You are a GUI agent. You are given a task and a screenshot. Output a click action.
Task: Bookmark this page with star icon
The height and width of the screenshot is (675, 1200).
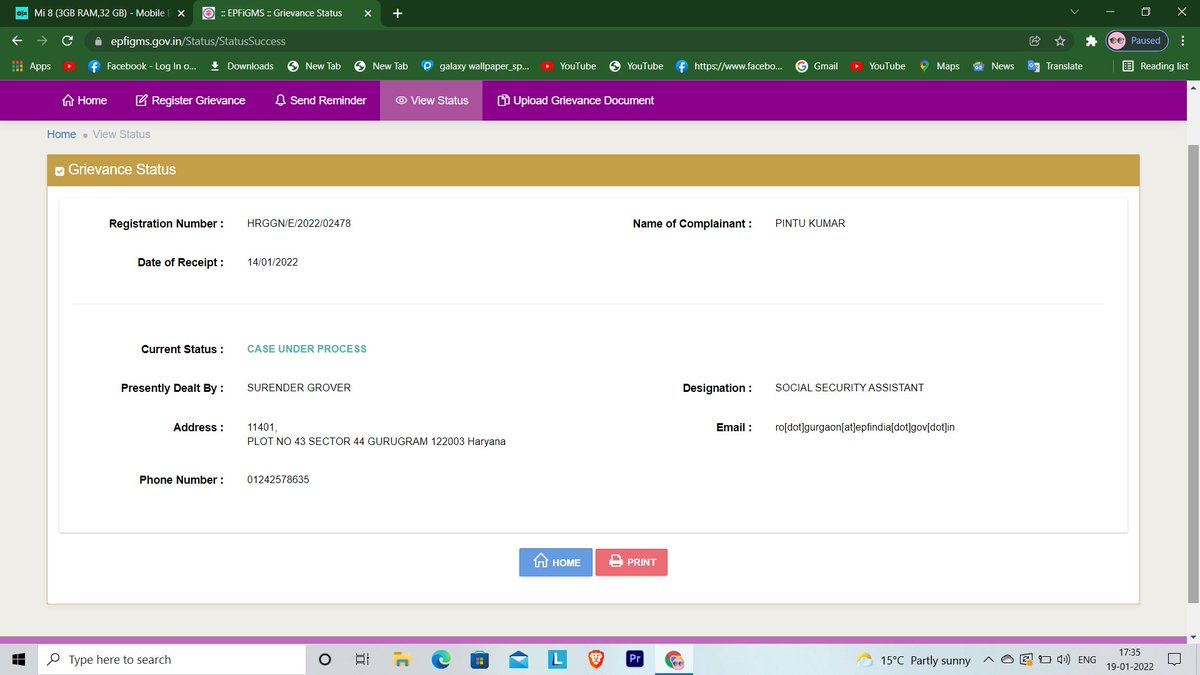point(1059,41)
